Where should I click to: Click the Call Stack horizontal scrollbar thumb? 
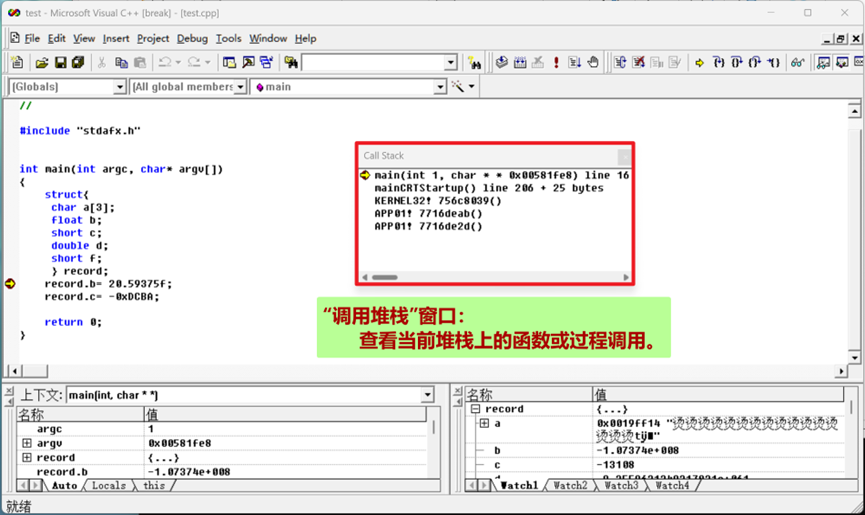point(385,277)
